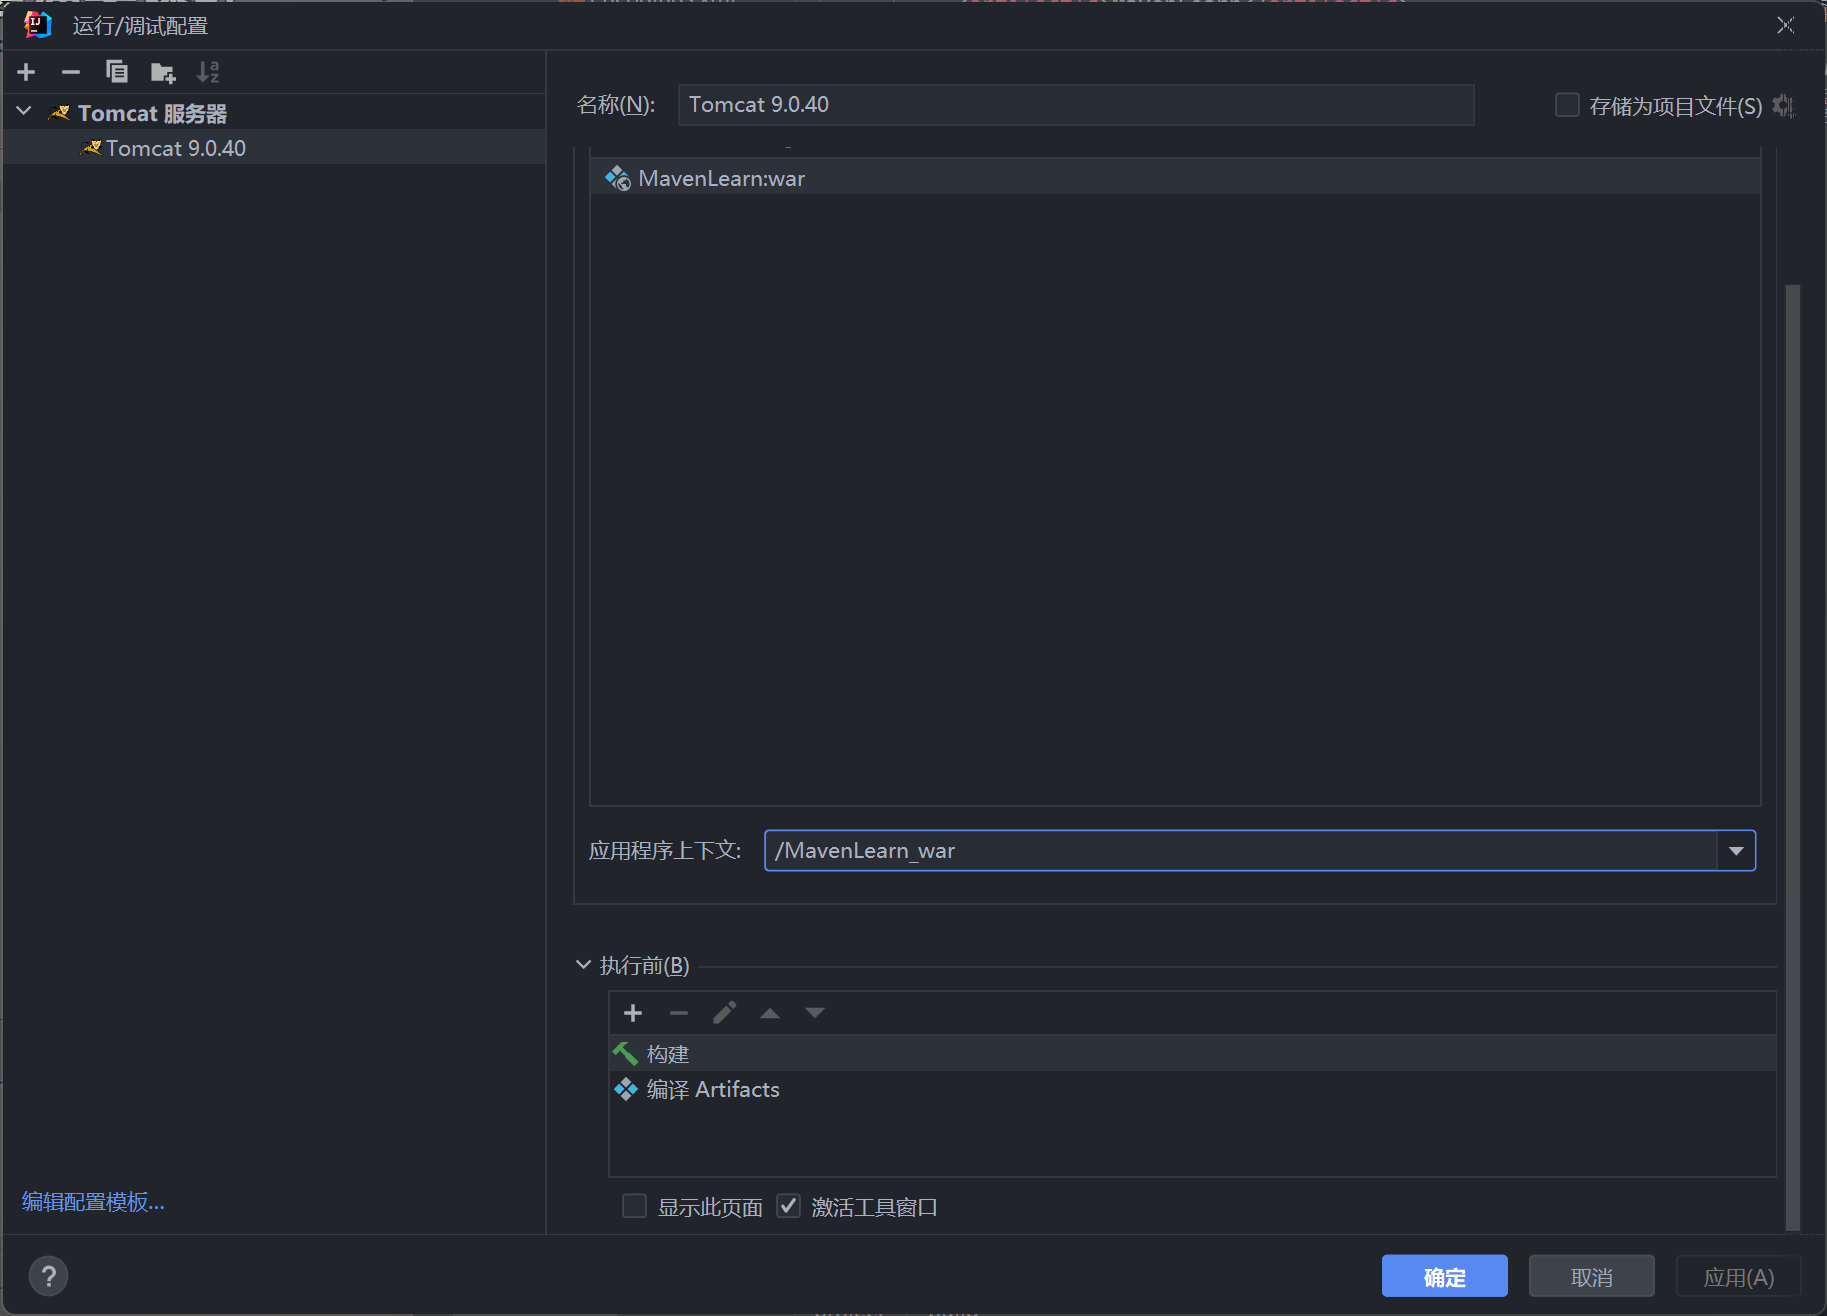Viewport: 1827px width, 1316px height.
Task: Collapse the Tomcat 服务器 tree node
Action: [25, 112]
